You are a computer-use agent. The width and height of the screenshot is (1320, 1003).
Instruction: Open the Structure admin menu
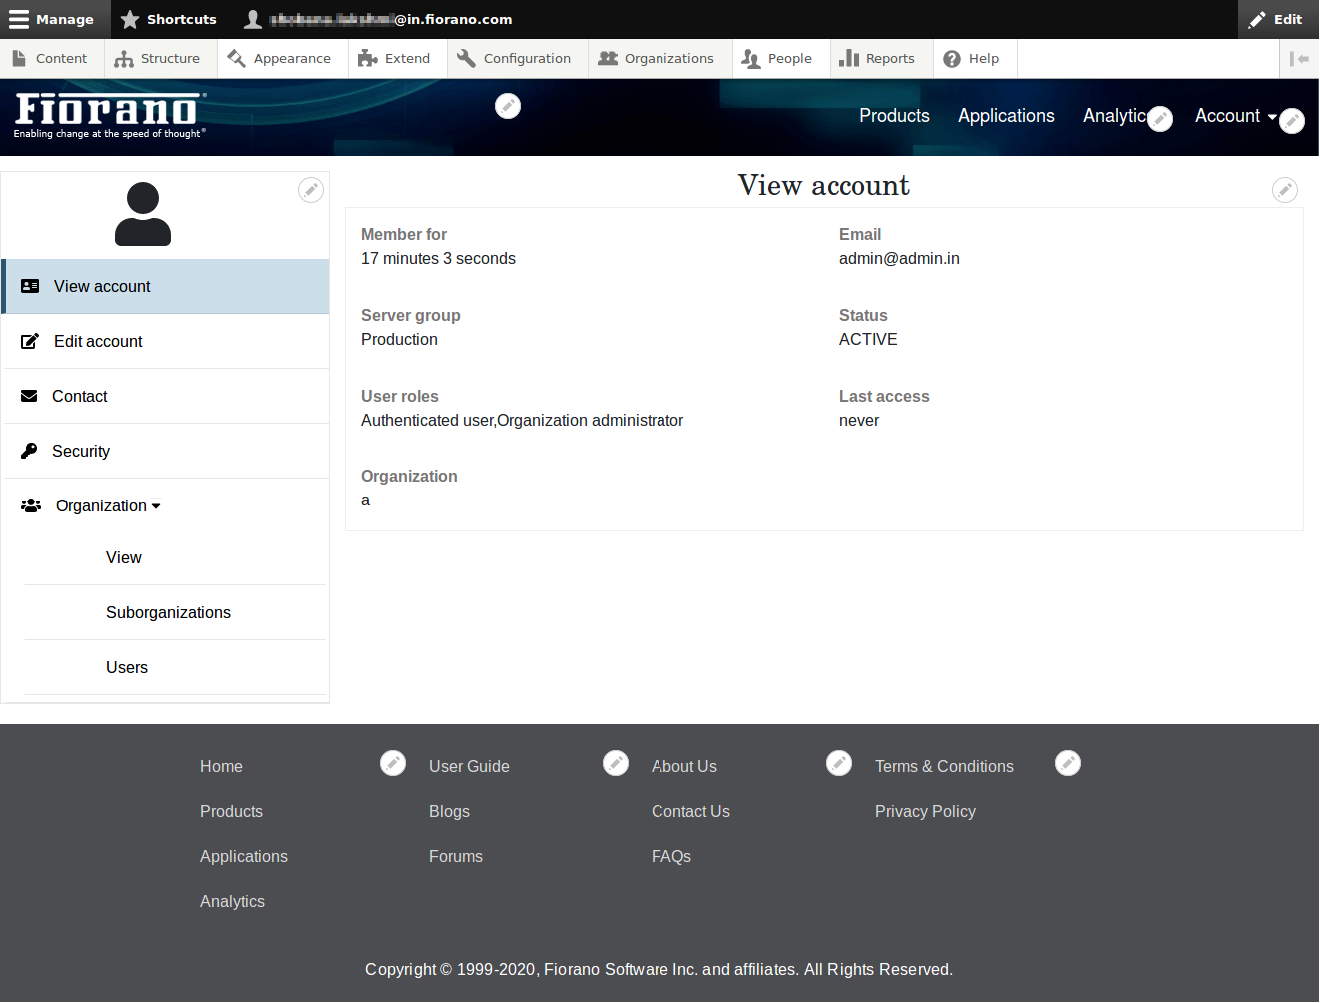coord(158,59)
